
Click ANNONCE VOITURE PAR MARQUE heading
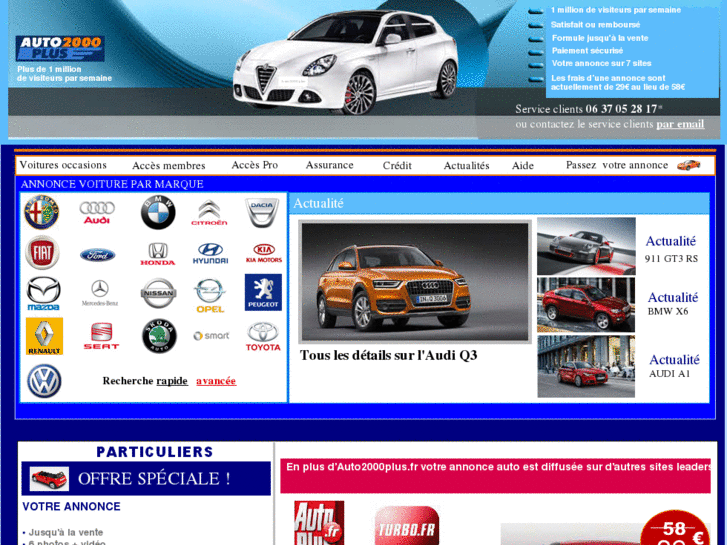112,184
